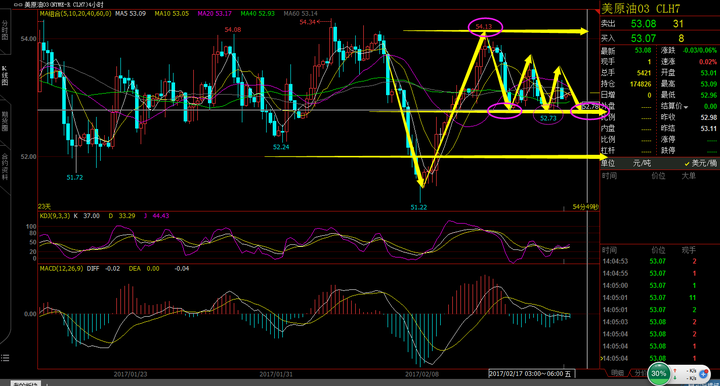Image resolution: width=720 pixels, height=386 pixels.
Task: Open the KDJ(9,3,3) indicator settings label
Action: 55,216
